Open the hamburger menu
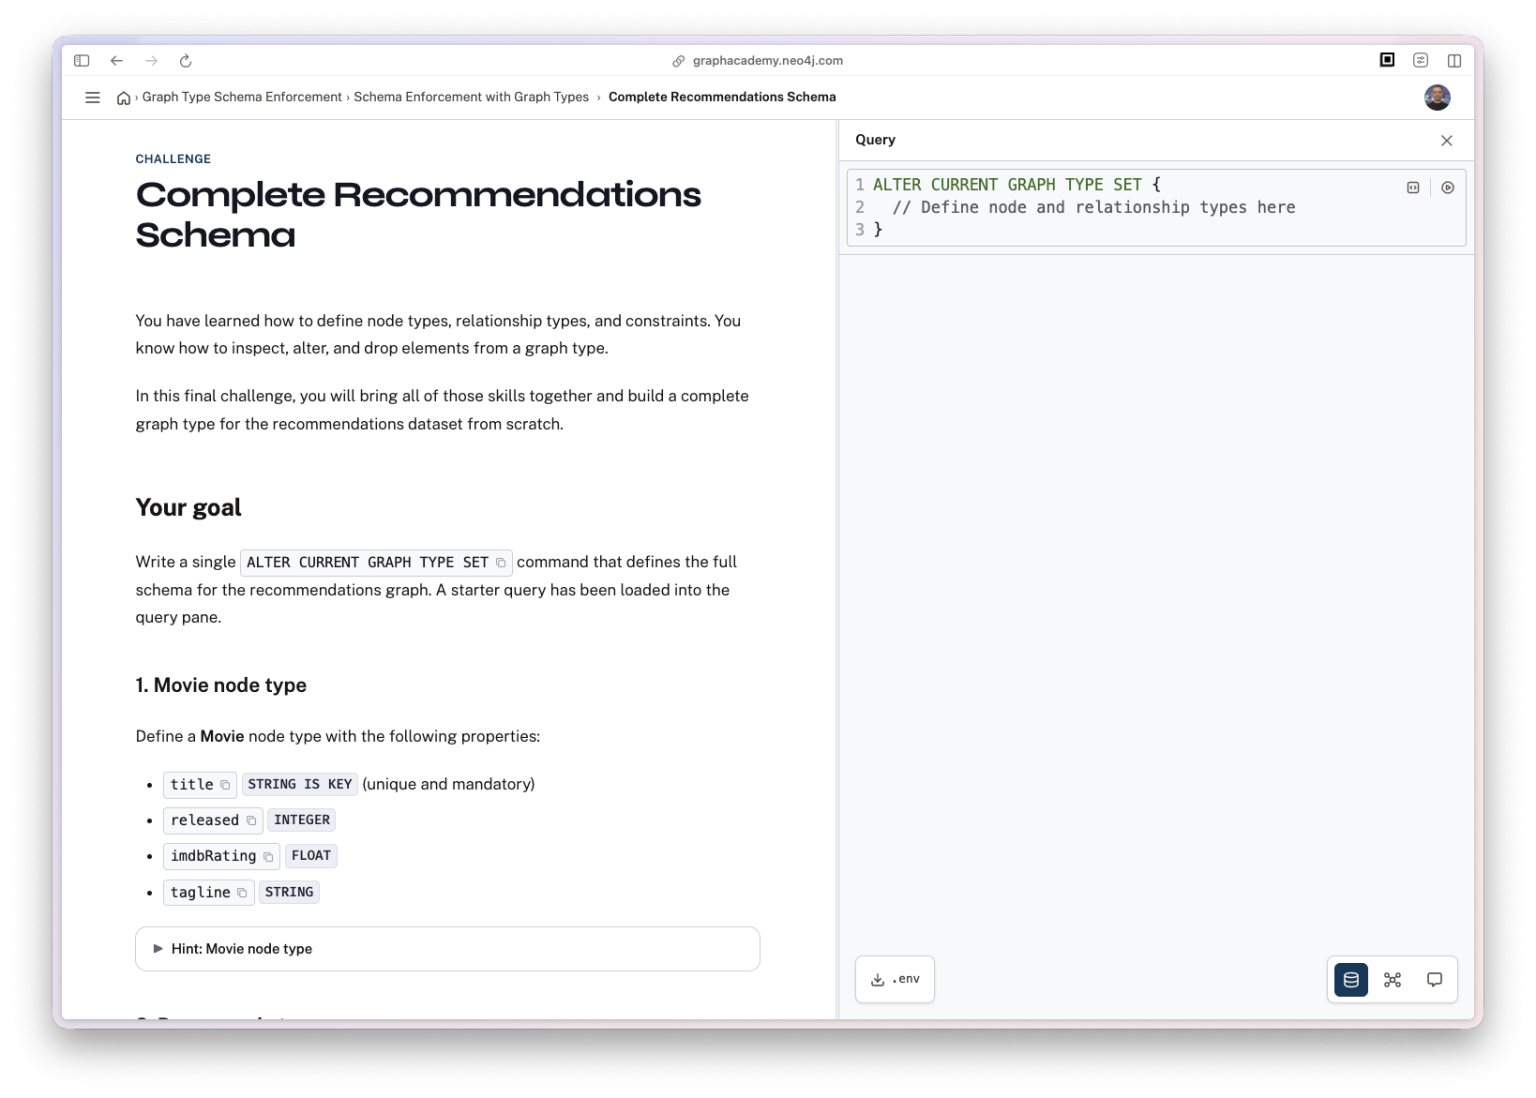 pyautogui.click(x=92, y=97)
